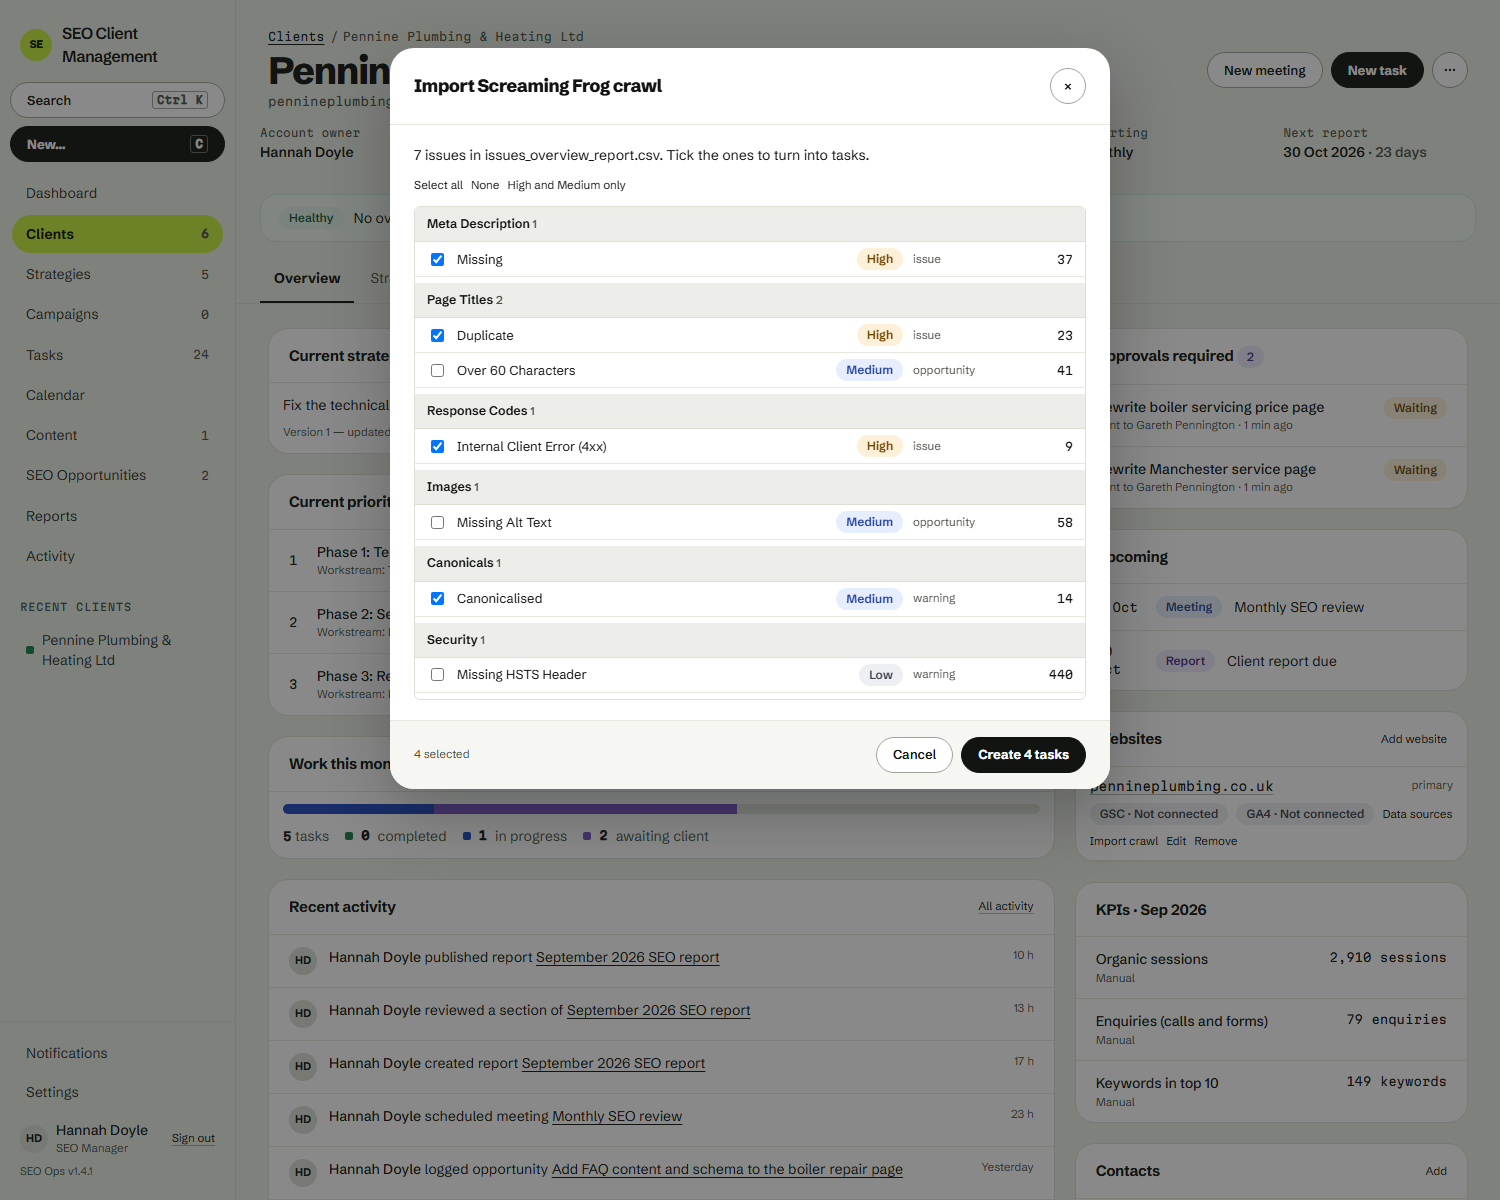The image size is (1500, 1200).
Task: Click the Clients breadcrumb link
Action: 296,37
